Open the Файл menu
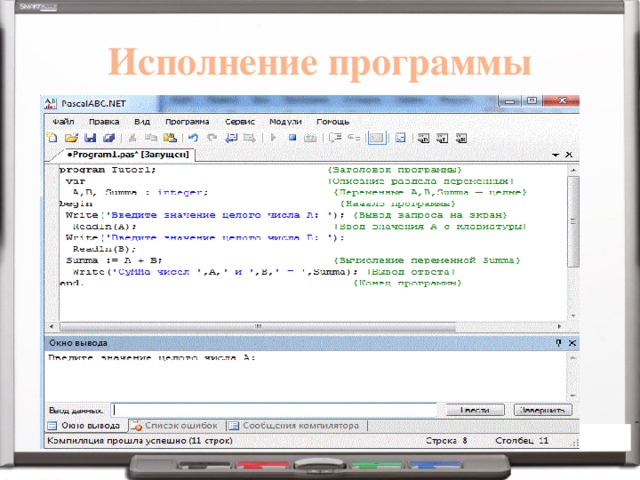This screenshot has height=480, width=640. pos(63,122)
